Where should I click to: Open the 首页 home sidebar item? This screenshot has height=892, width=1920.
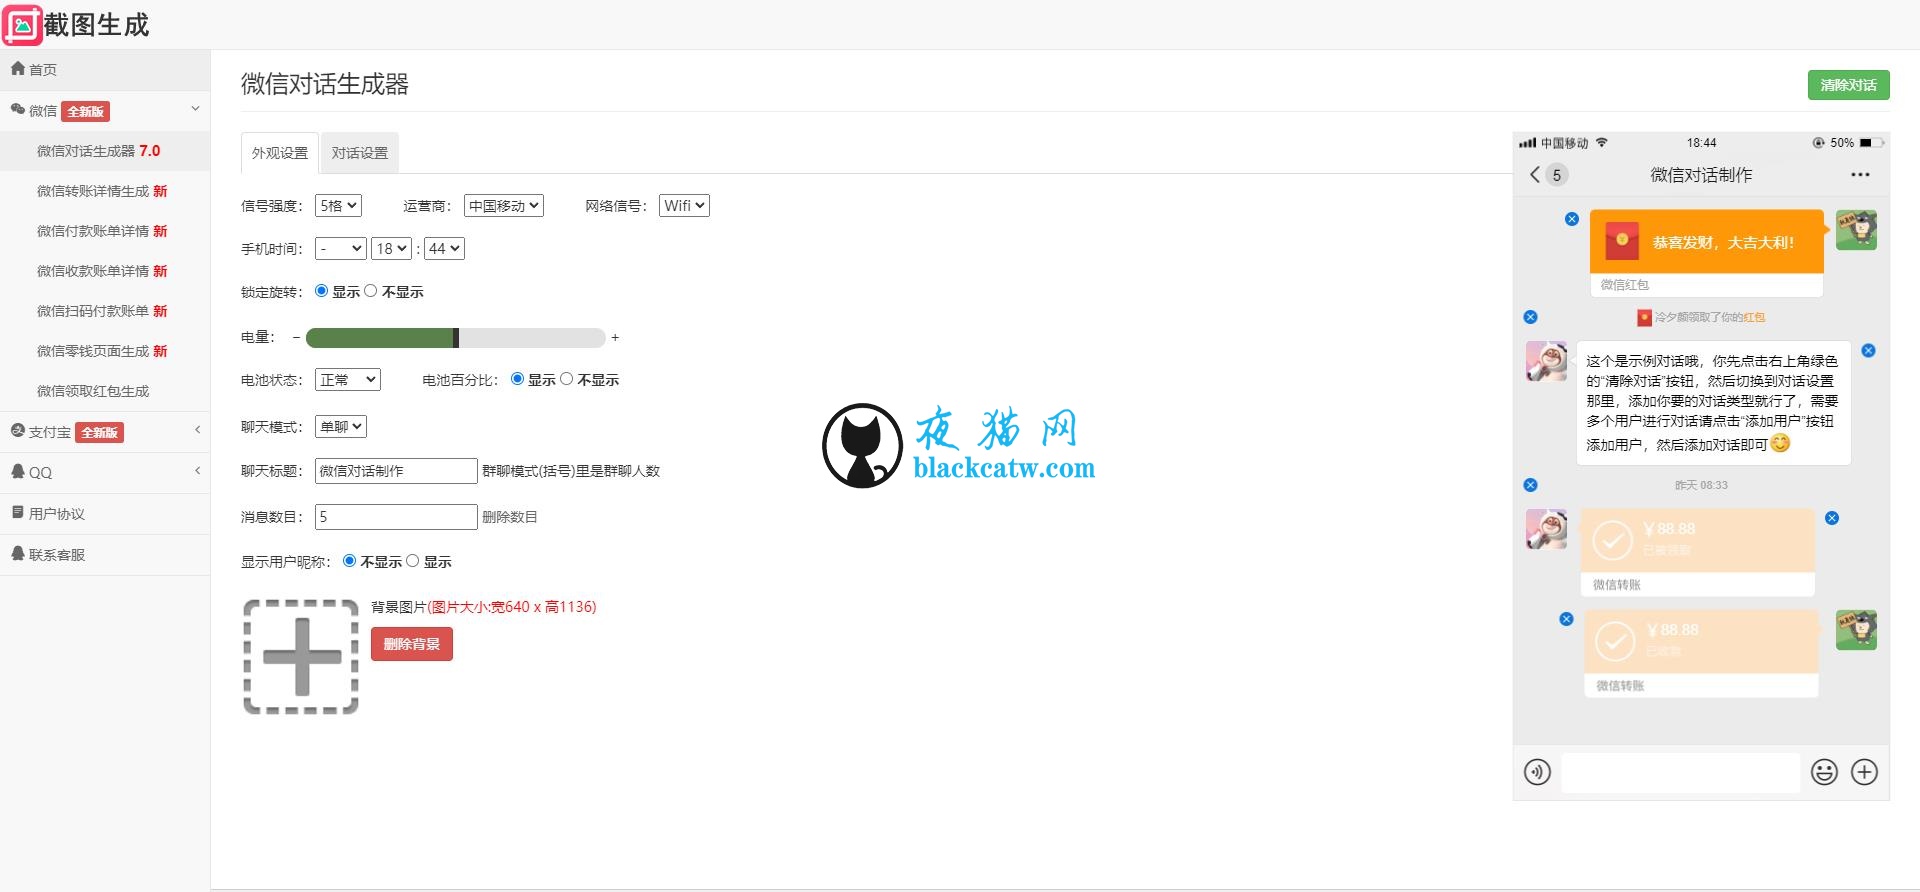click(105, 69)
